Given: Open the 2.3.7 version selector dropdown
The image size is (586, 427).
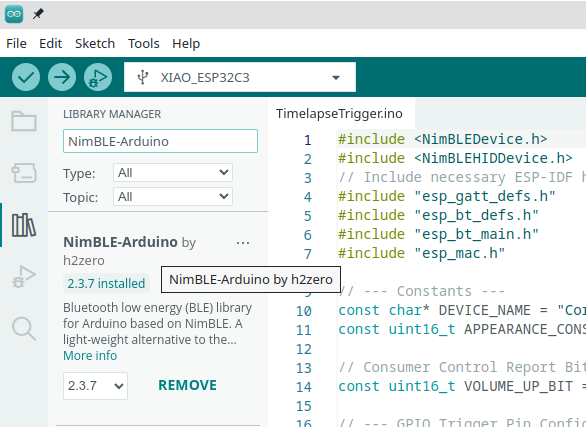Looking at the screenshot, I should [x=95, y=386].
